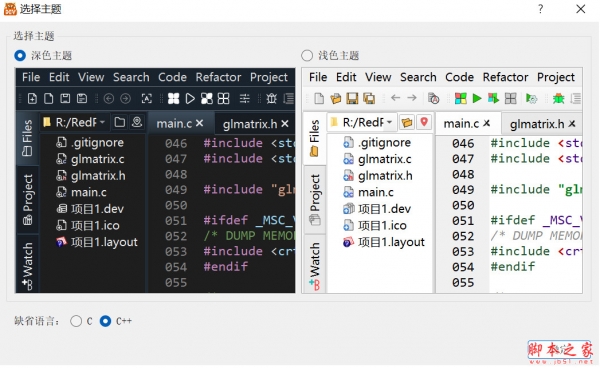This screenshot has height=368, width=600.
Task: Click reformat code icon in dark theme toolbar
Action: [x=147, y=99]
